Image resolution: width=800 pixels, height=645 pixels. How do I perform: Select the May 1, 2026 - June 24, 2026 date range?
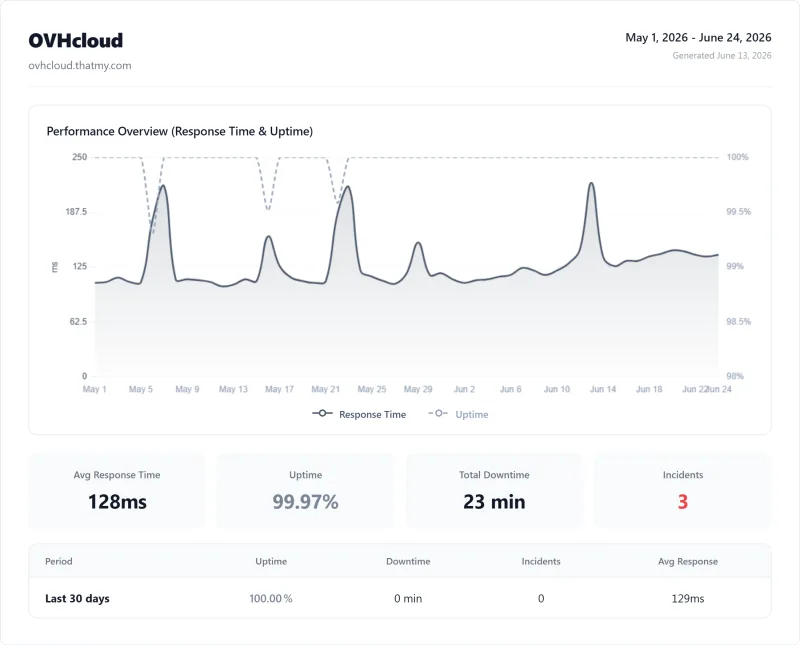click(x=698, y=38)
